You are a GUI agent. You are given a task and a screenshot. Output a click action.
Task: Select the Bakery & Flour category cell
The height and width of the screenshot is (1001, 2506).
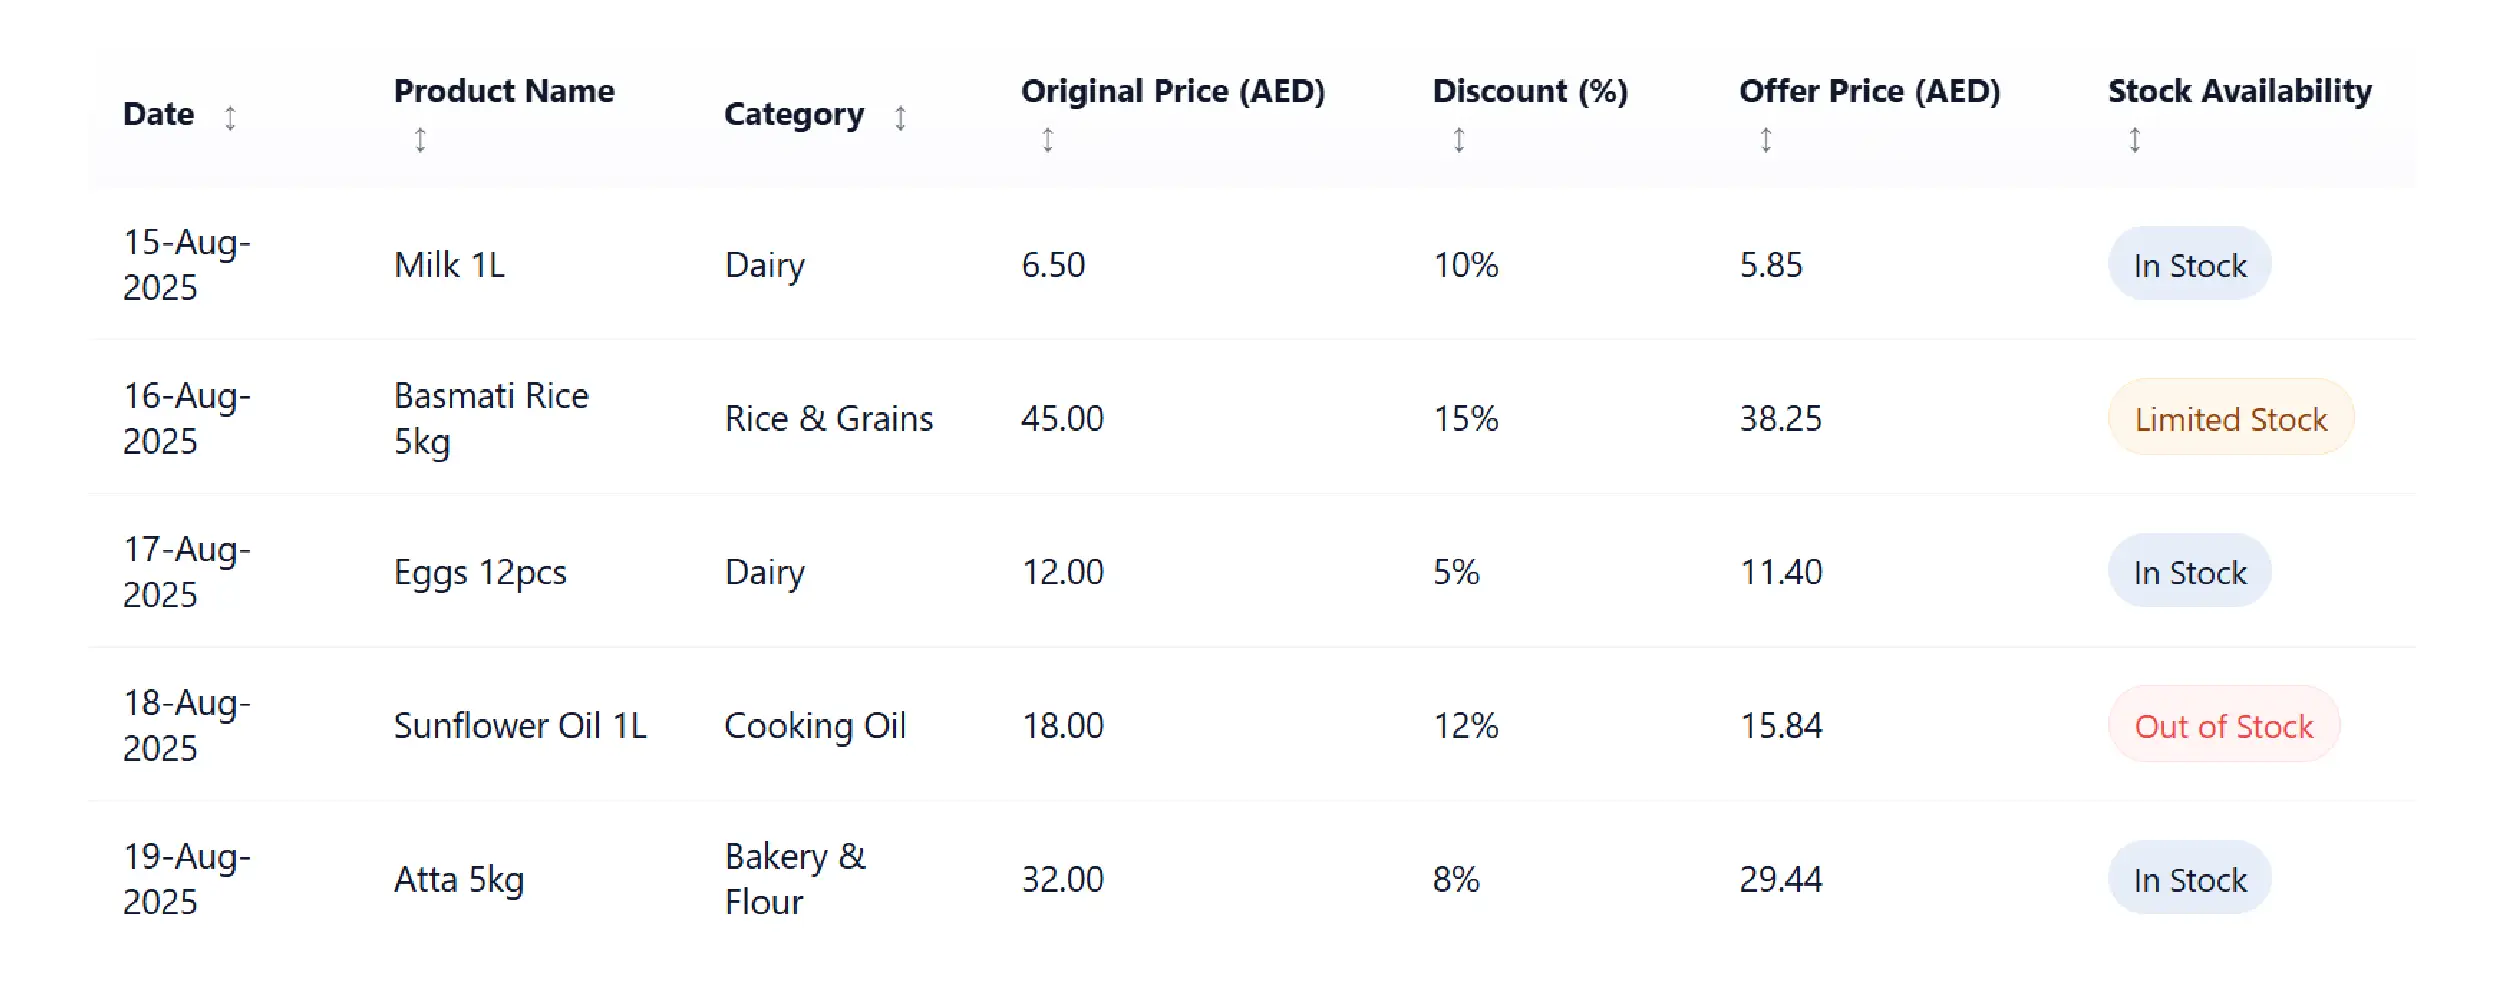click(x=795, y=879)
